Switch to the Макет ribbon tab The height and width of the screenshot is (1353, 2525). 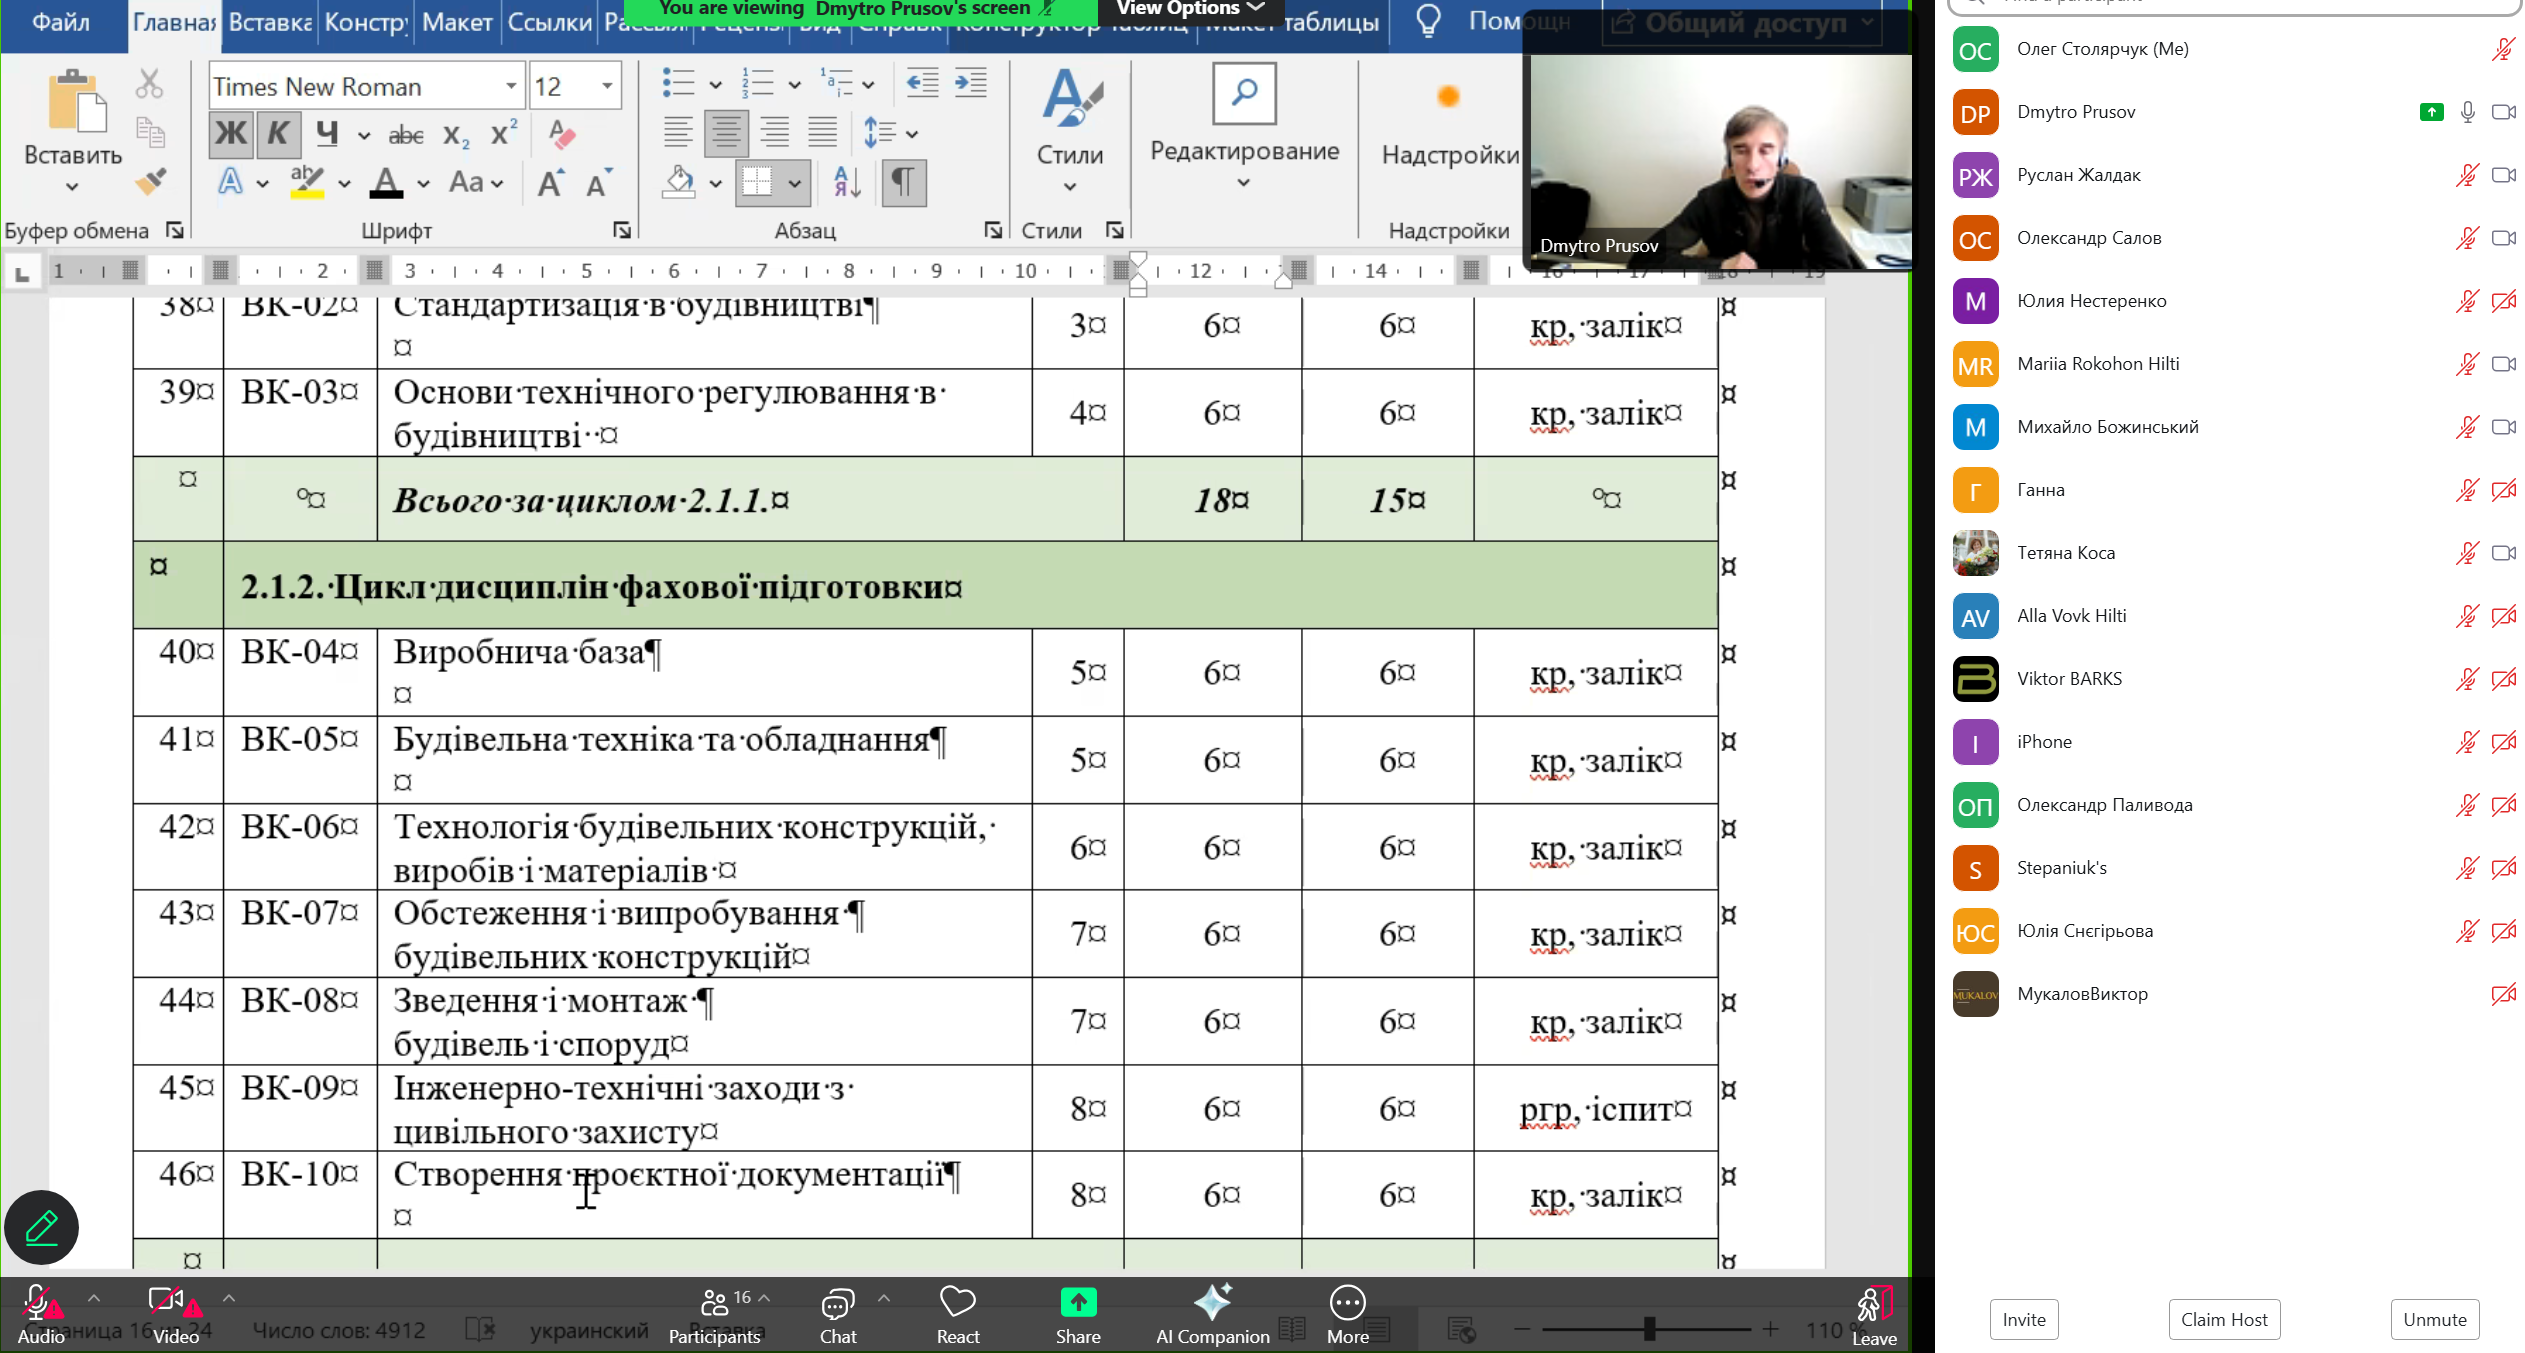point(457,22)
